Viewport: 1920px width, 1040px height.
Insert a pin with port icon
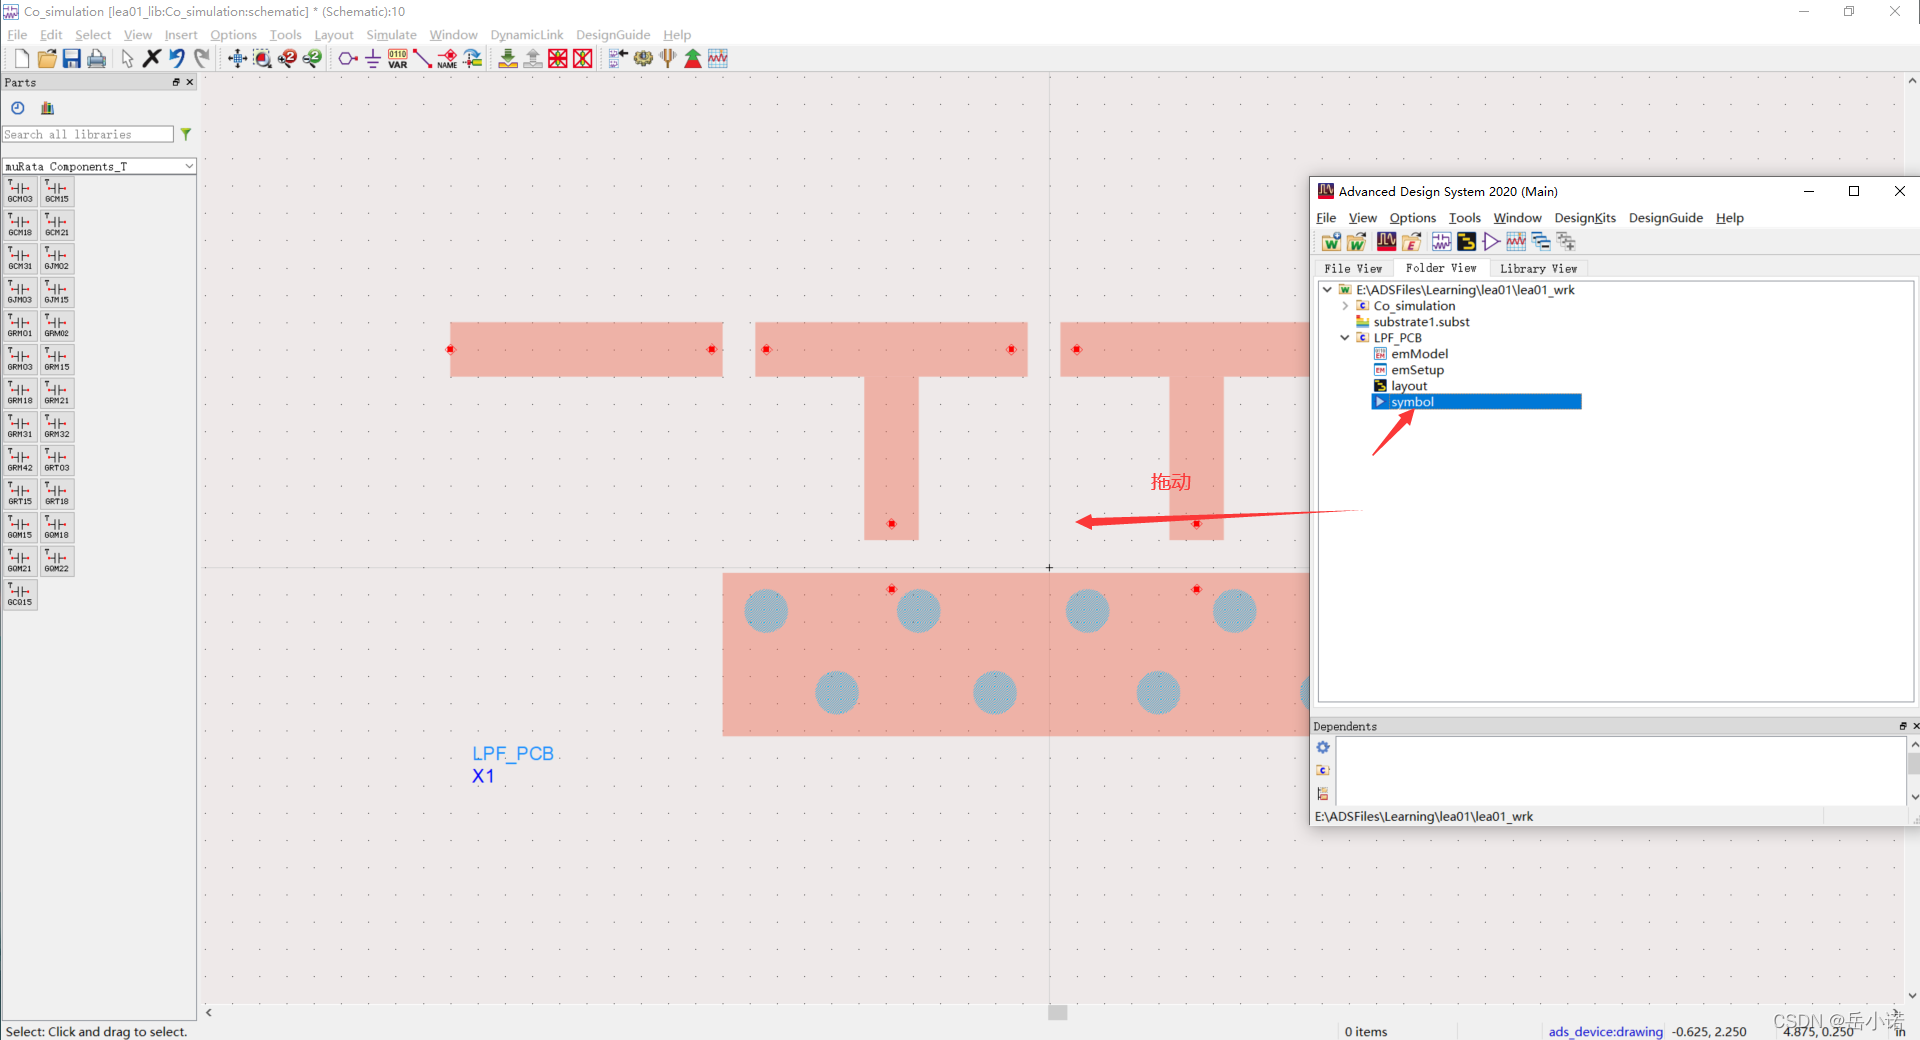coord(347,59)
